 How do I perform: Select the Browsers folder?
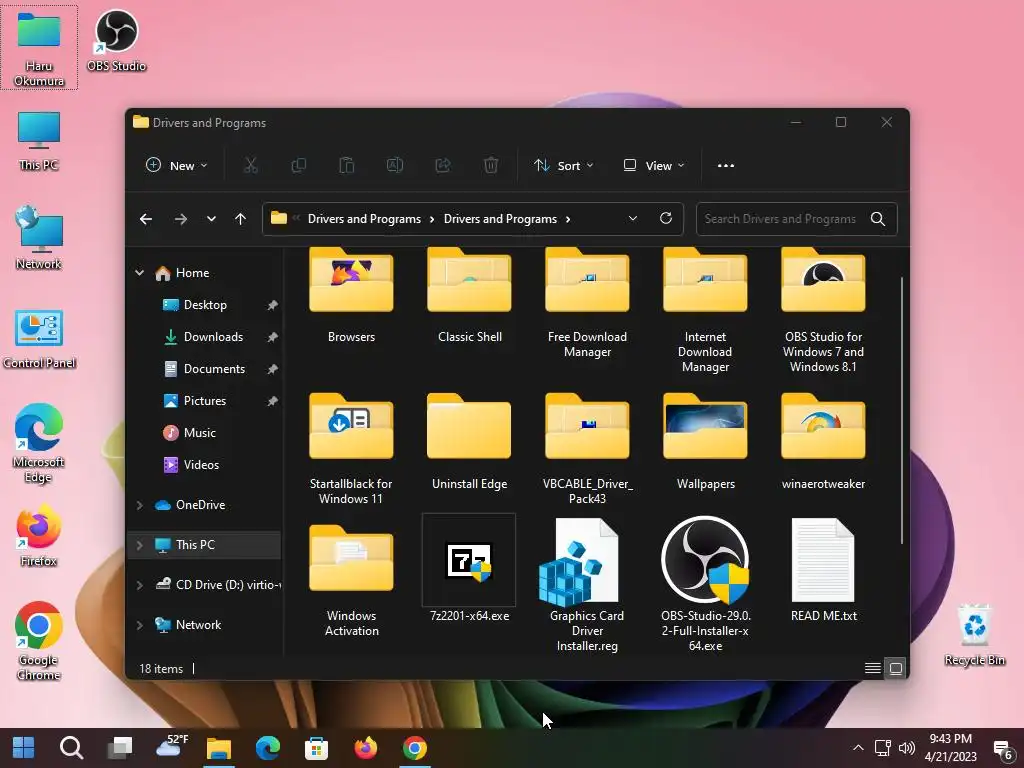coord(351,296)
